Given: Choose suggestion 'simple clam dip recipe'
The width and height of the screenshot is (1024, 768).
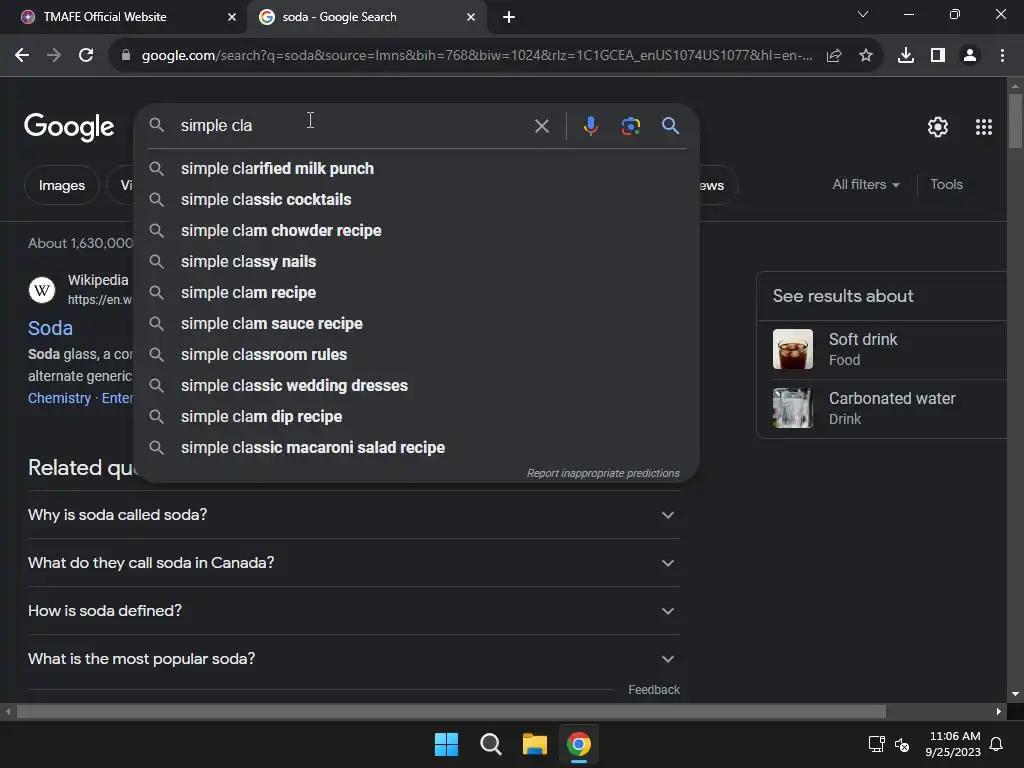Looking at the screenshot, I should [x=416, y=417].
